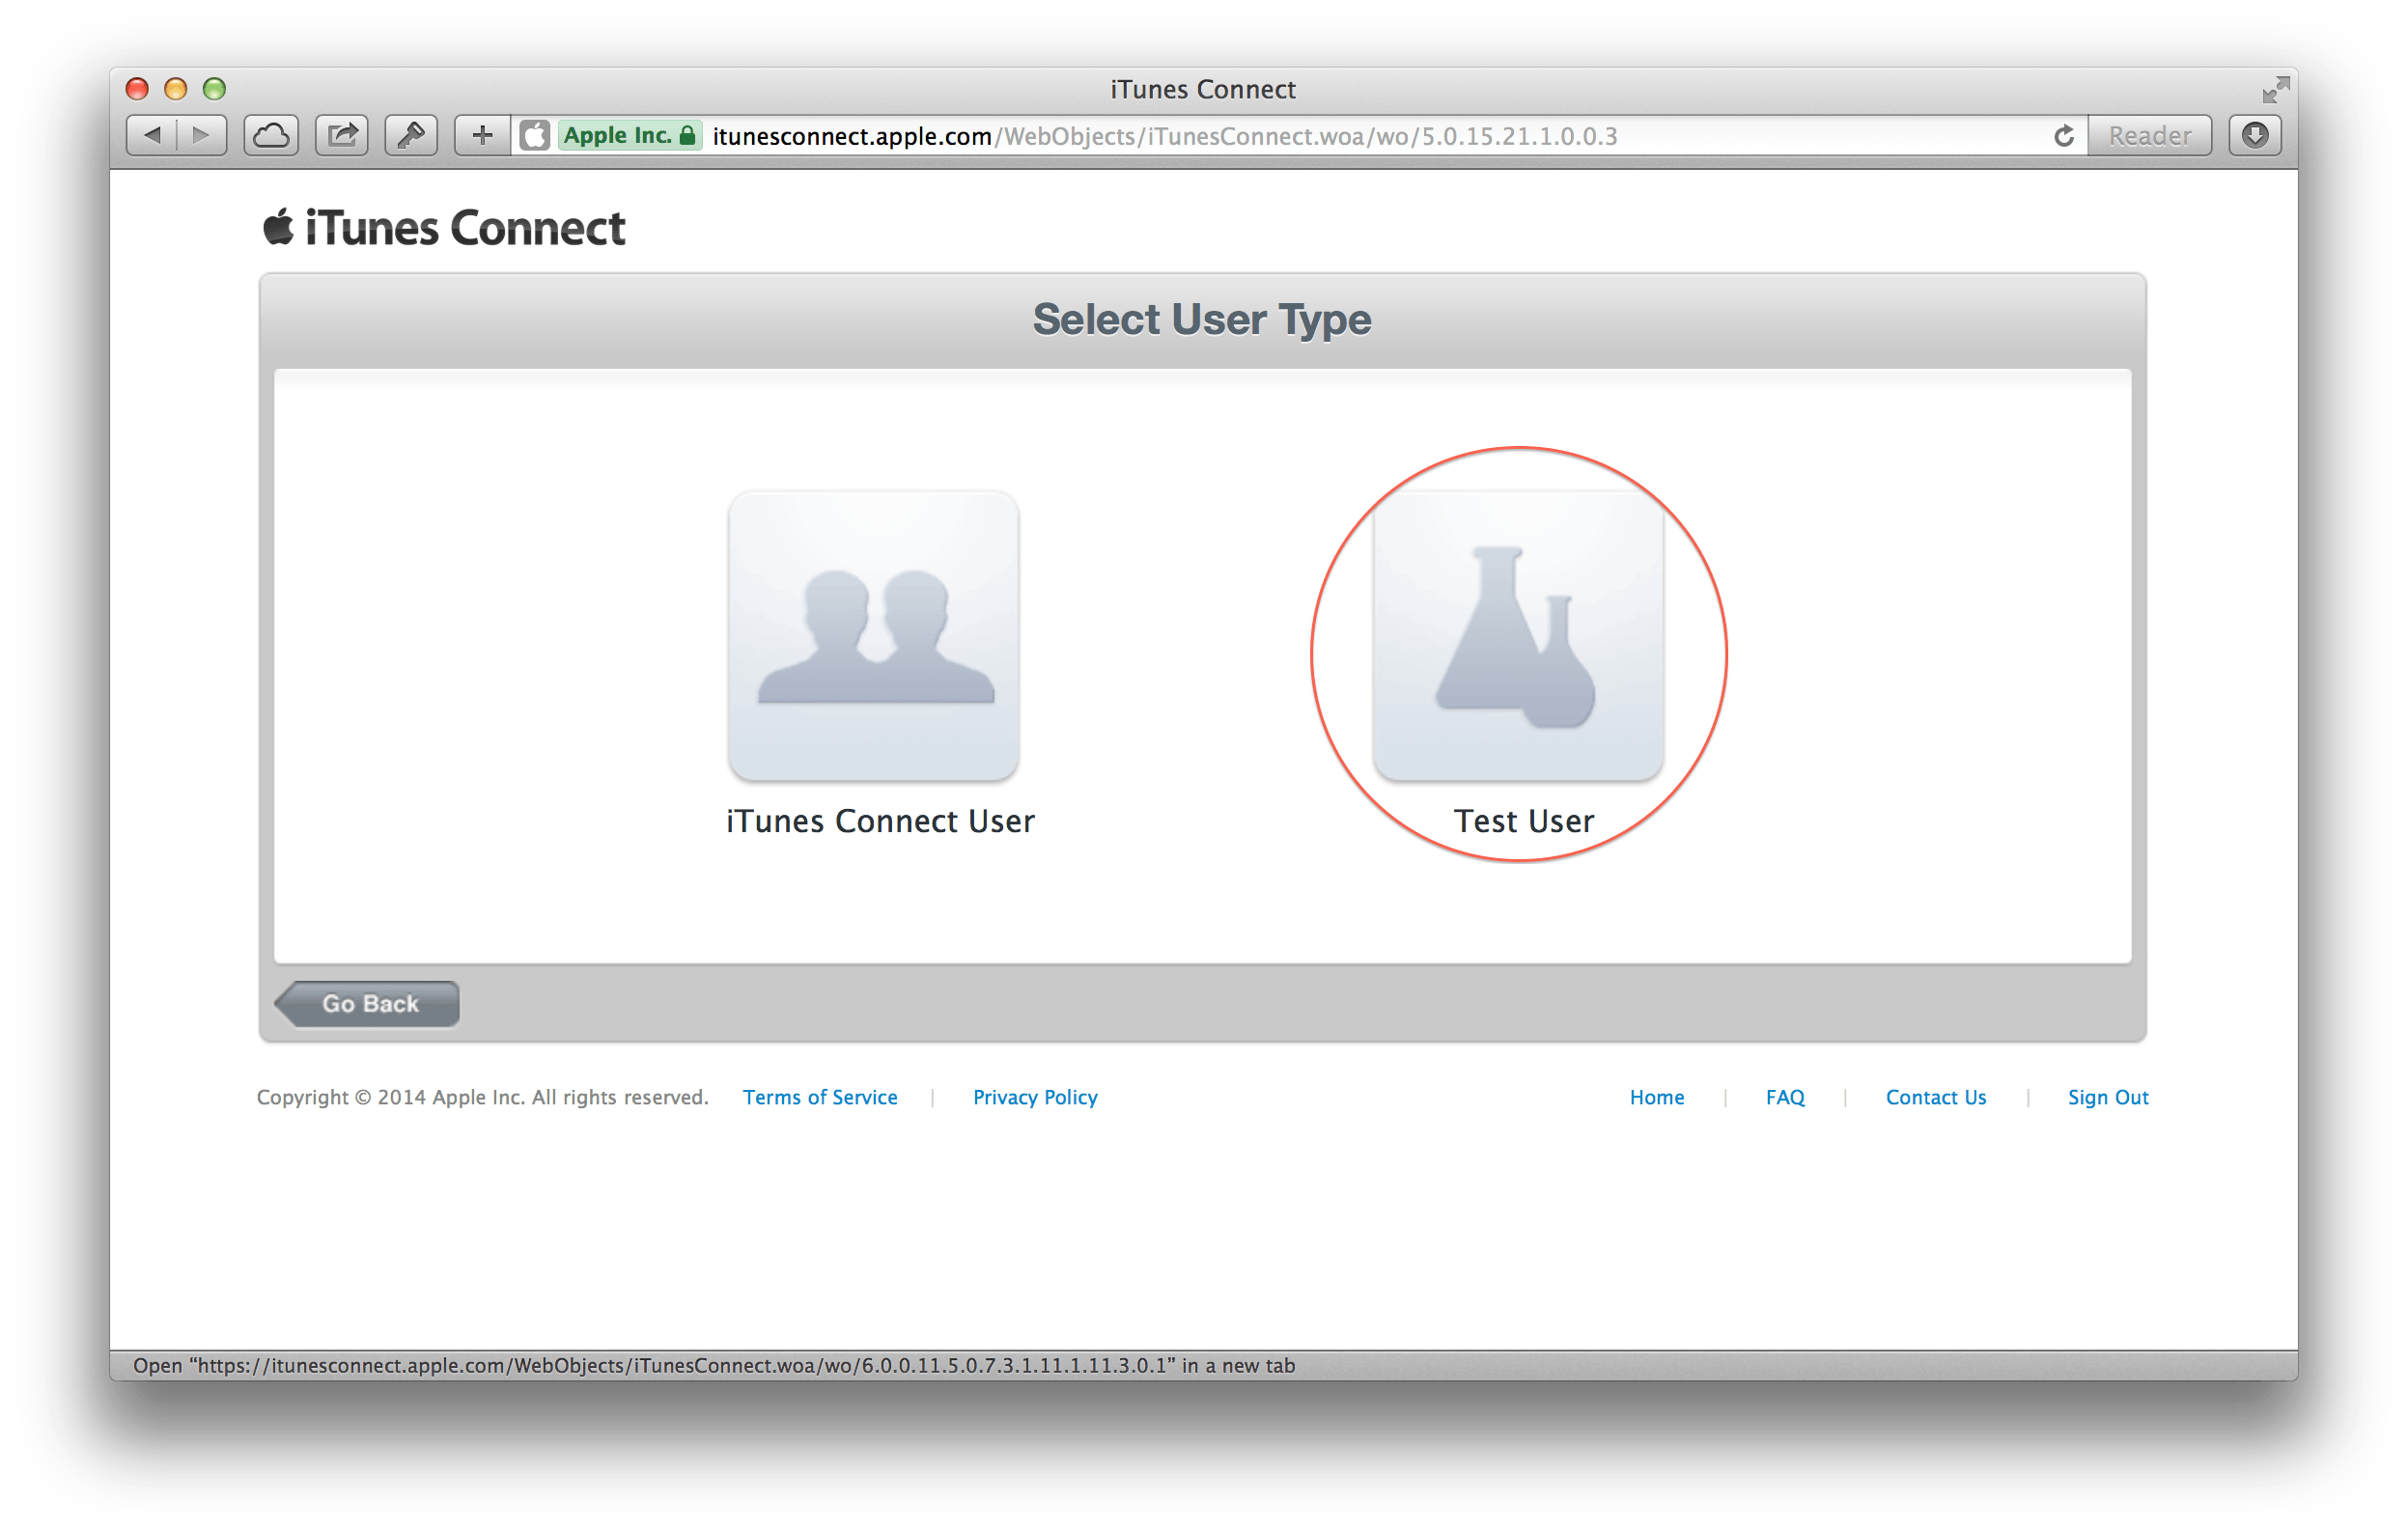Click the plus add bookmark button
The height and width of the screenshot is (1533, 2408).
coord(482,135)
